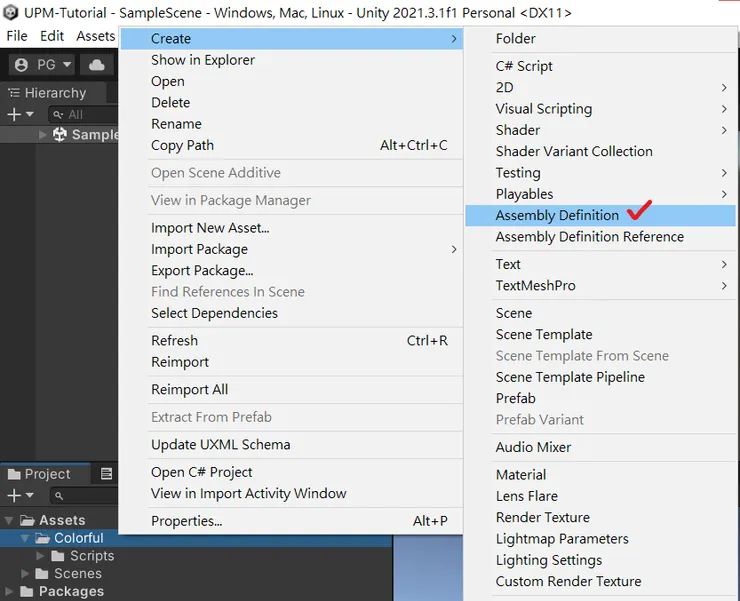Create a Render Texture

tap(600, 517)
